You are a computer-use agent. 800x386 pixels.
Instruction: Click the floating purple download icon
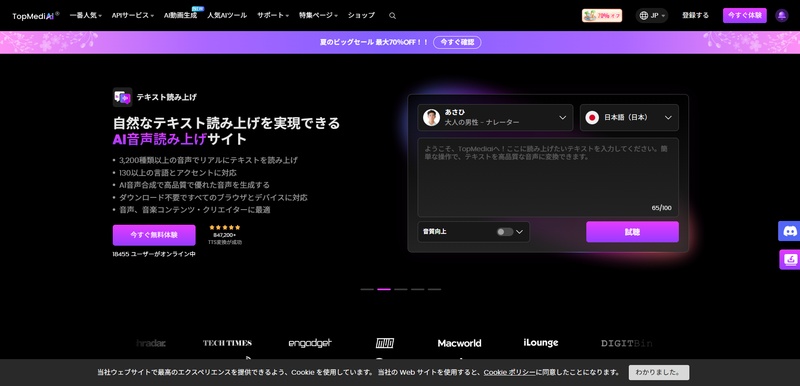pos(789,260)
